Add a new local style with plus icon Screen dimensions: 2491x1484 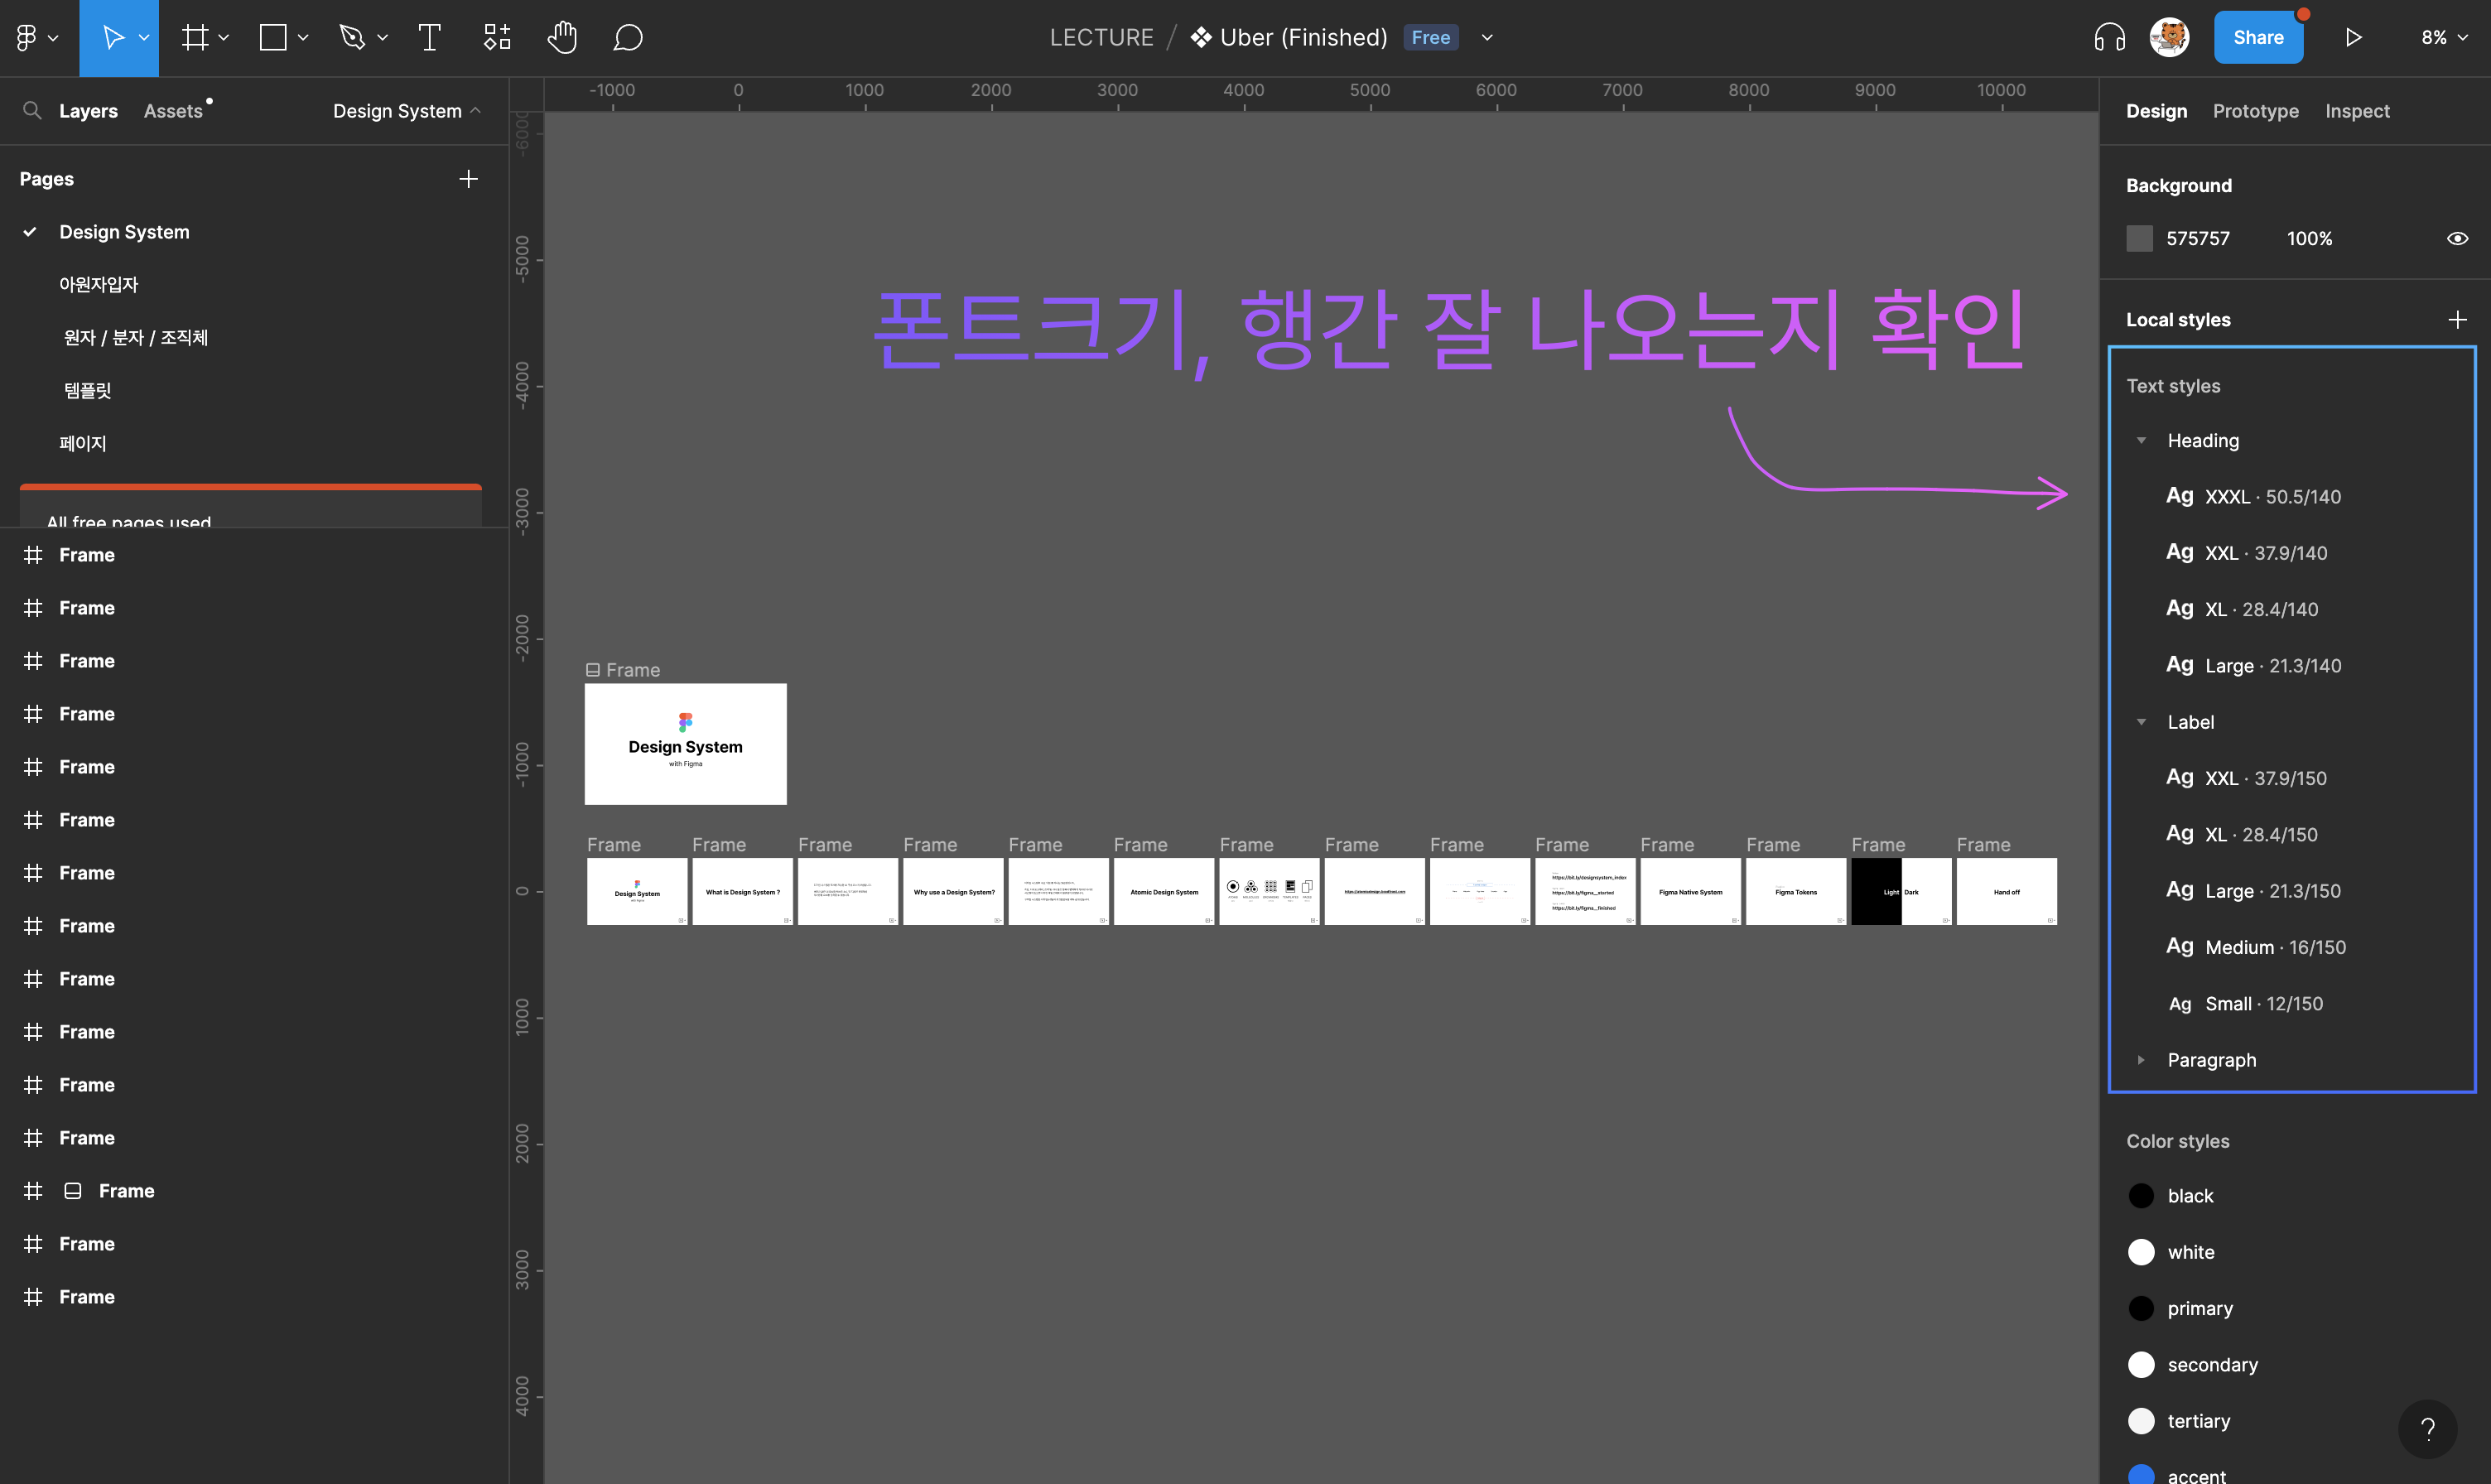coord(2457,320)
